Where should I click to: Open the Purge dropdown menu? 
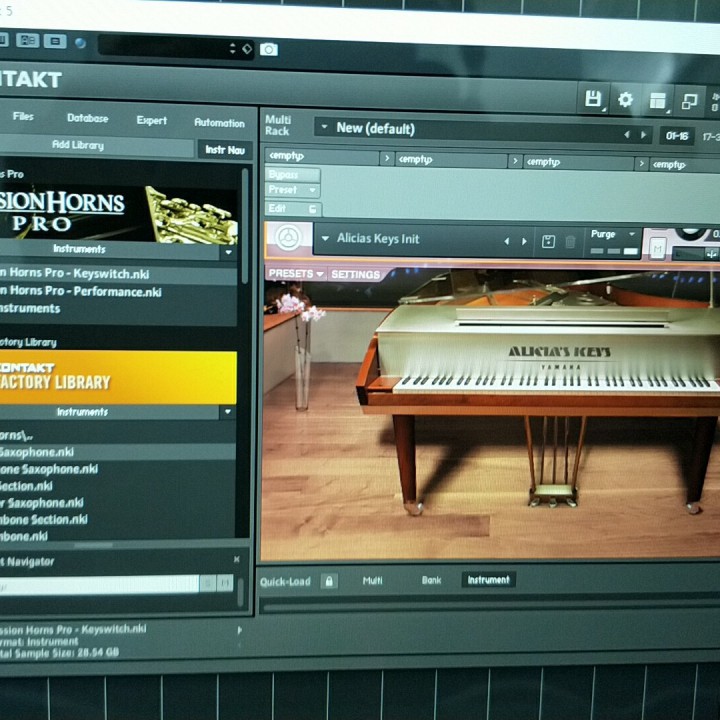(612, 234)
